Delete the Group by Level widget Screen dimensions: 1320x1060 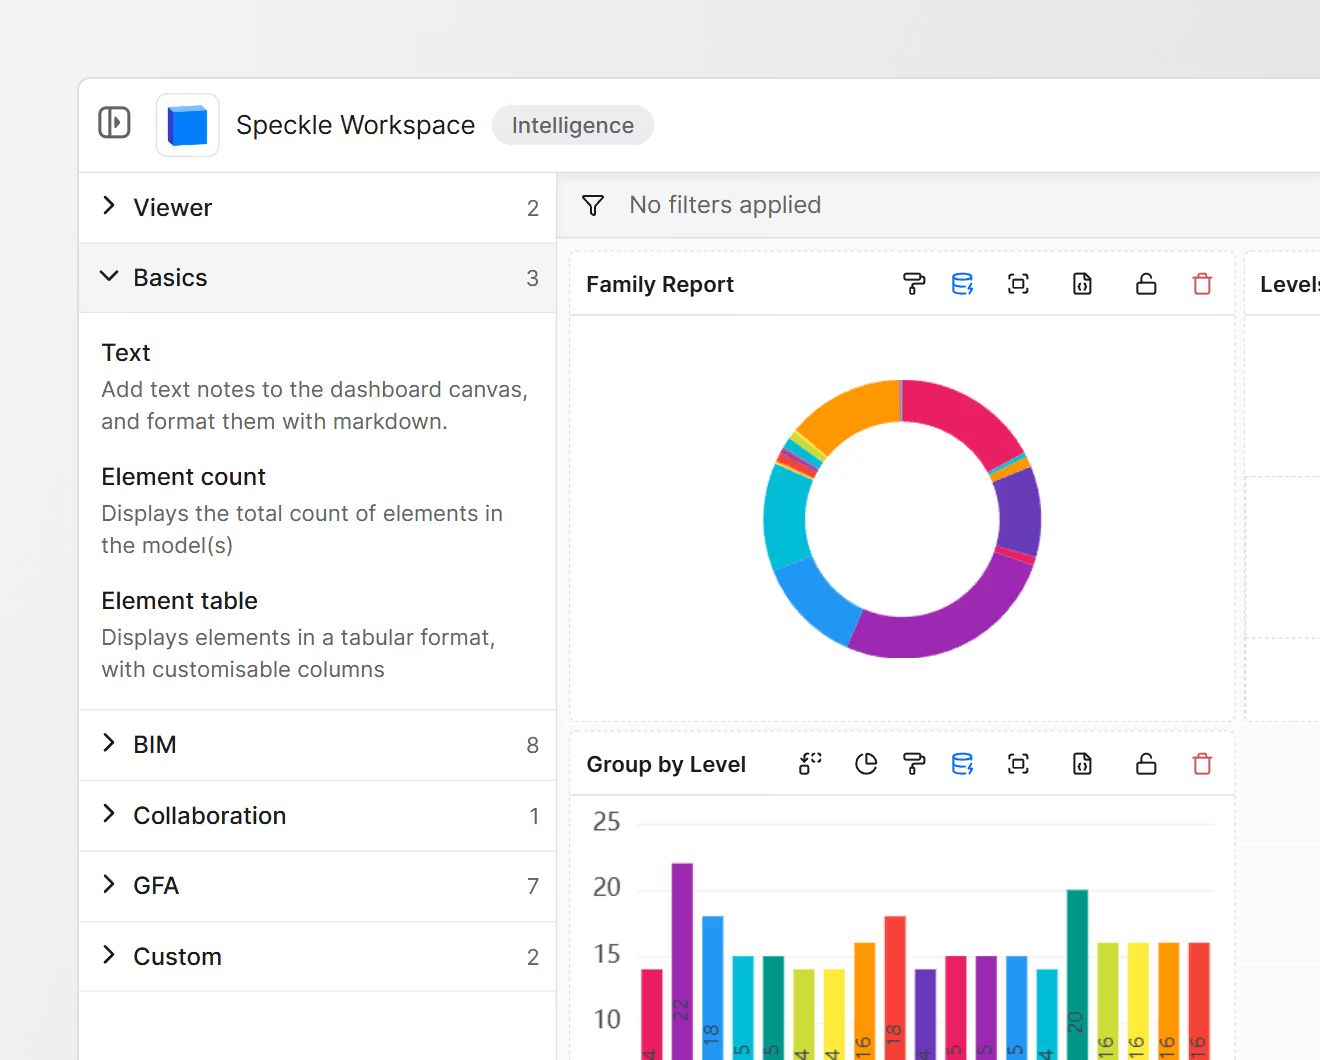coord(1202,764)
